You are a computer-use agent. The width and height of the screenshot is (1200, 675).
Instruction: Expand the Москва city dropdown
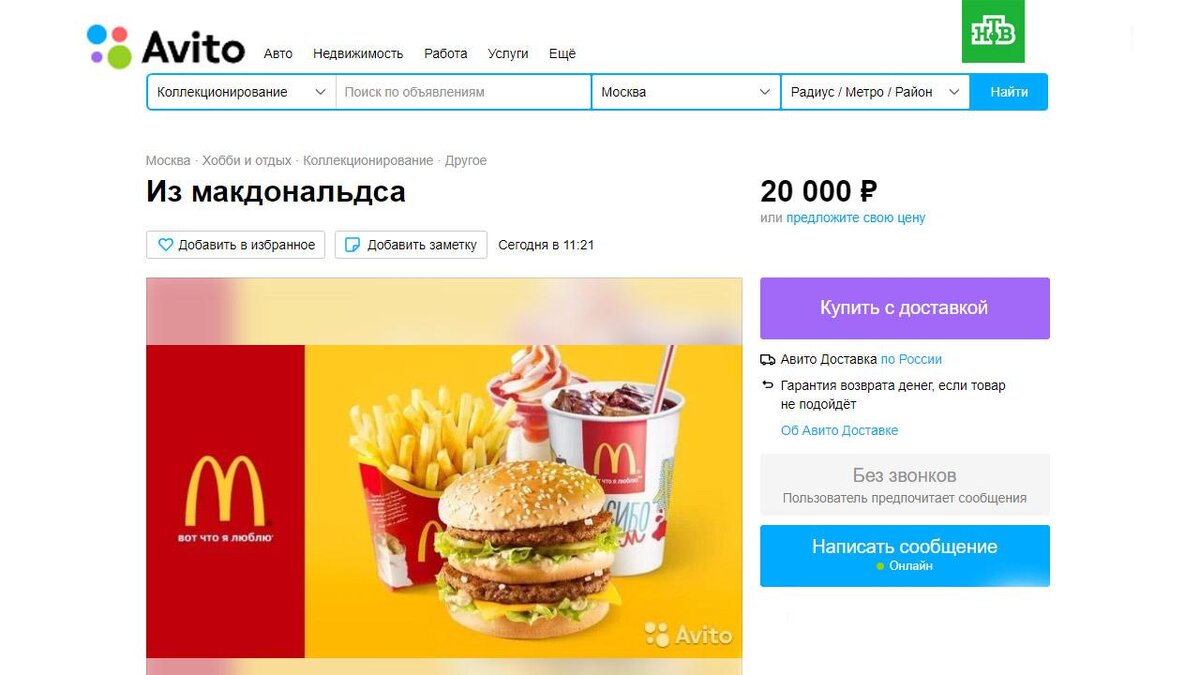click(x=686, y=92)
